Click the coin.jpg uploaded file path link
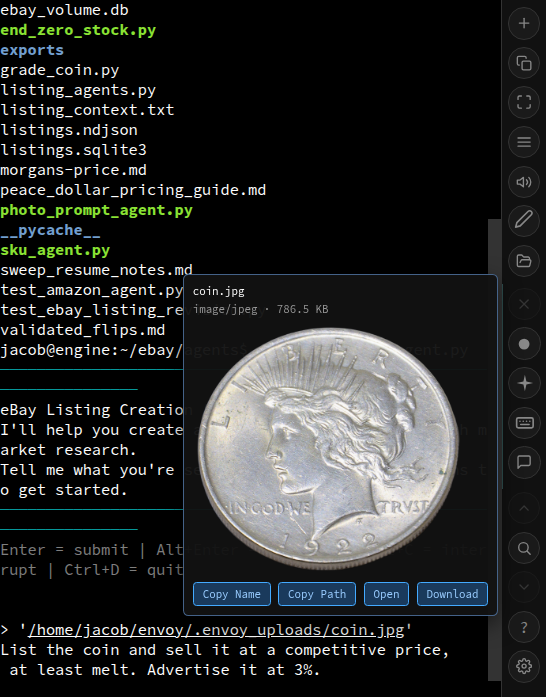The height and width of the screenshot is (697, 546). click(x=216, y=630)
